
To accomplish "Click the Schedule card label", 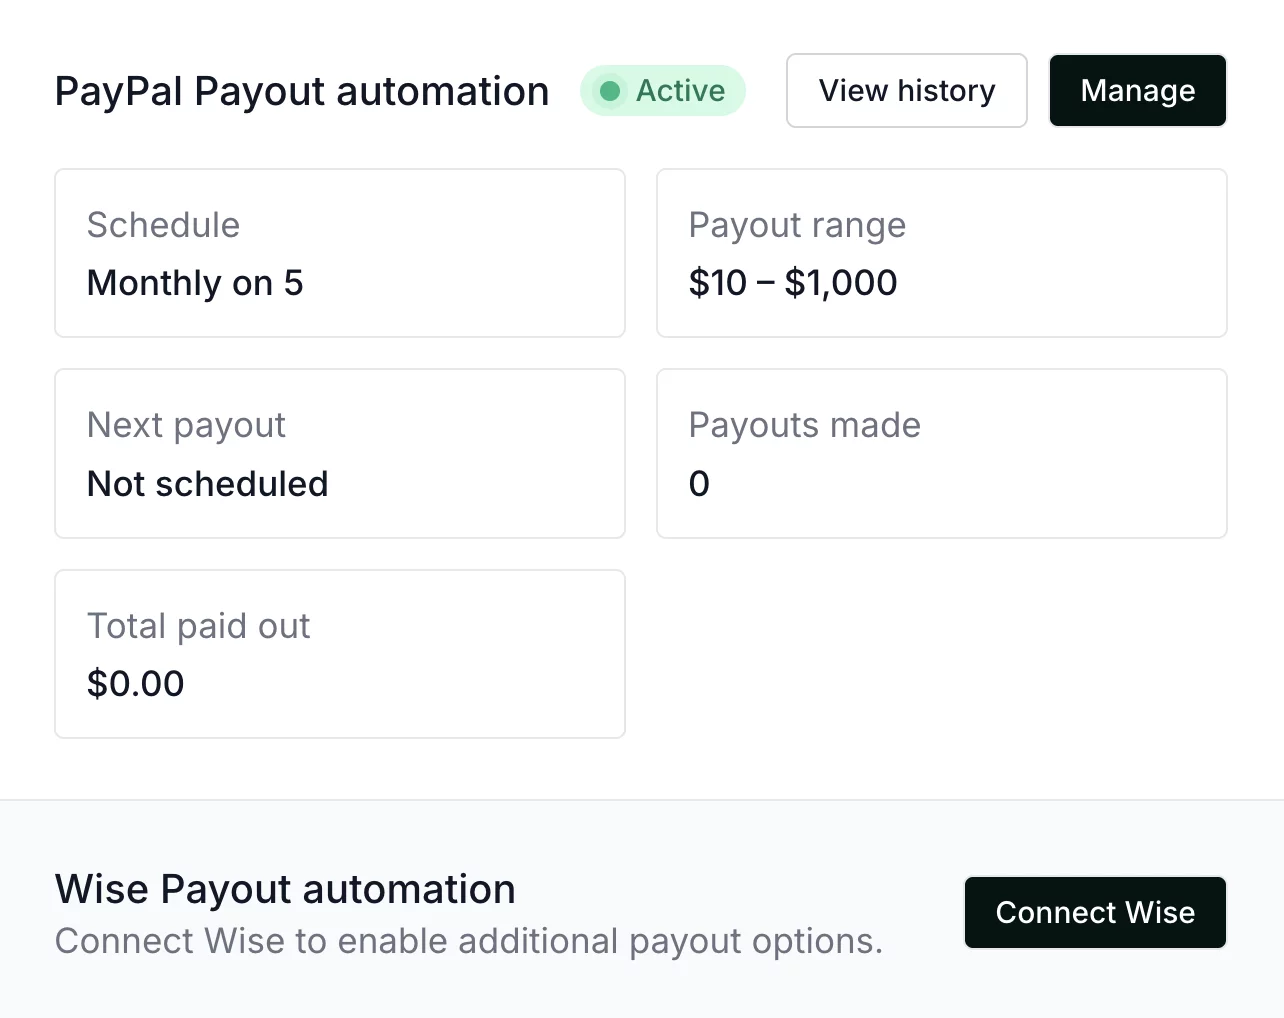I will coord(163,225).
